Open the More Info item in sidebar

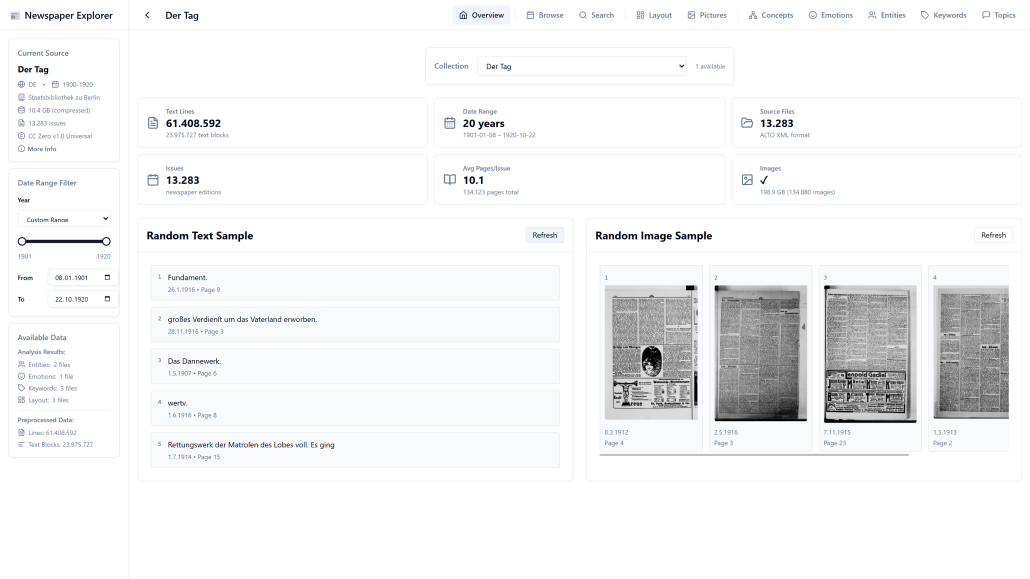(x=35, y=148)
